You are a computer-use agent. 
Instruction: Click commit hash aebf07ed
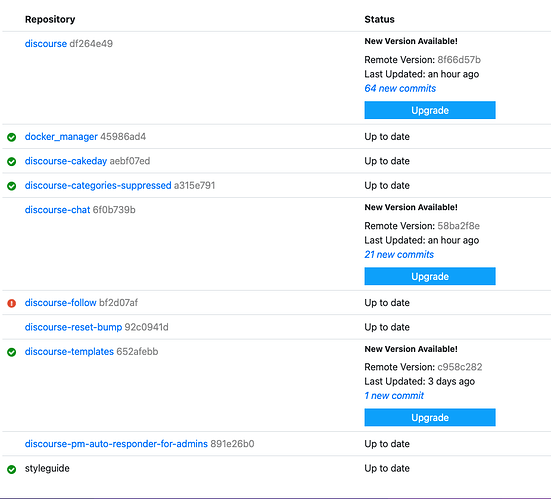(130, 161)
